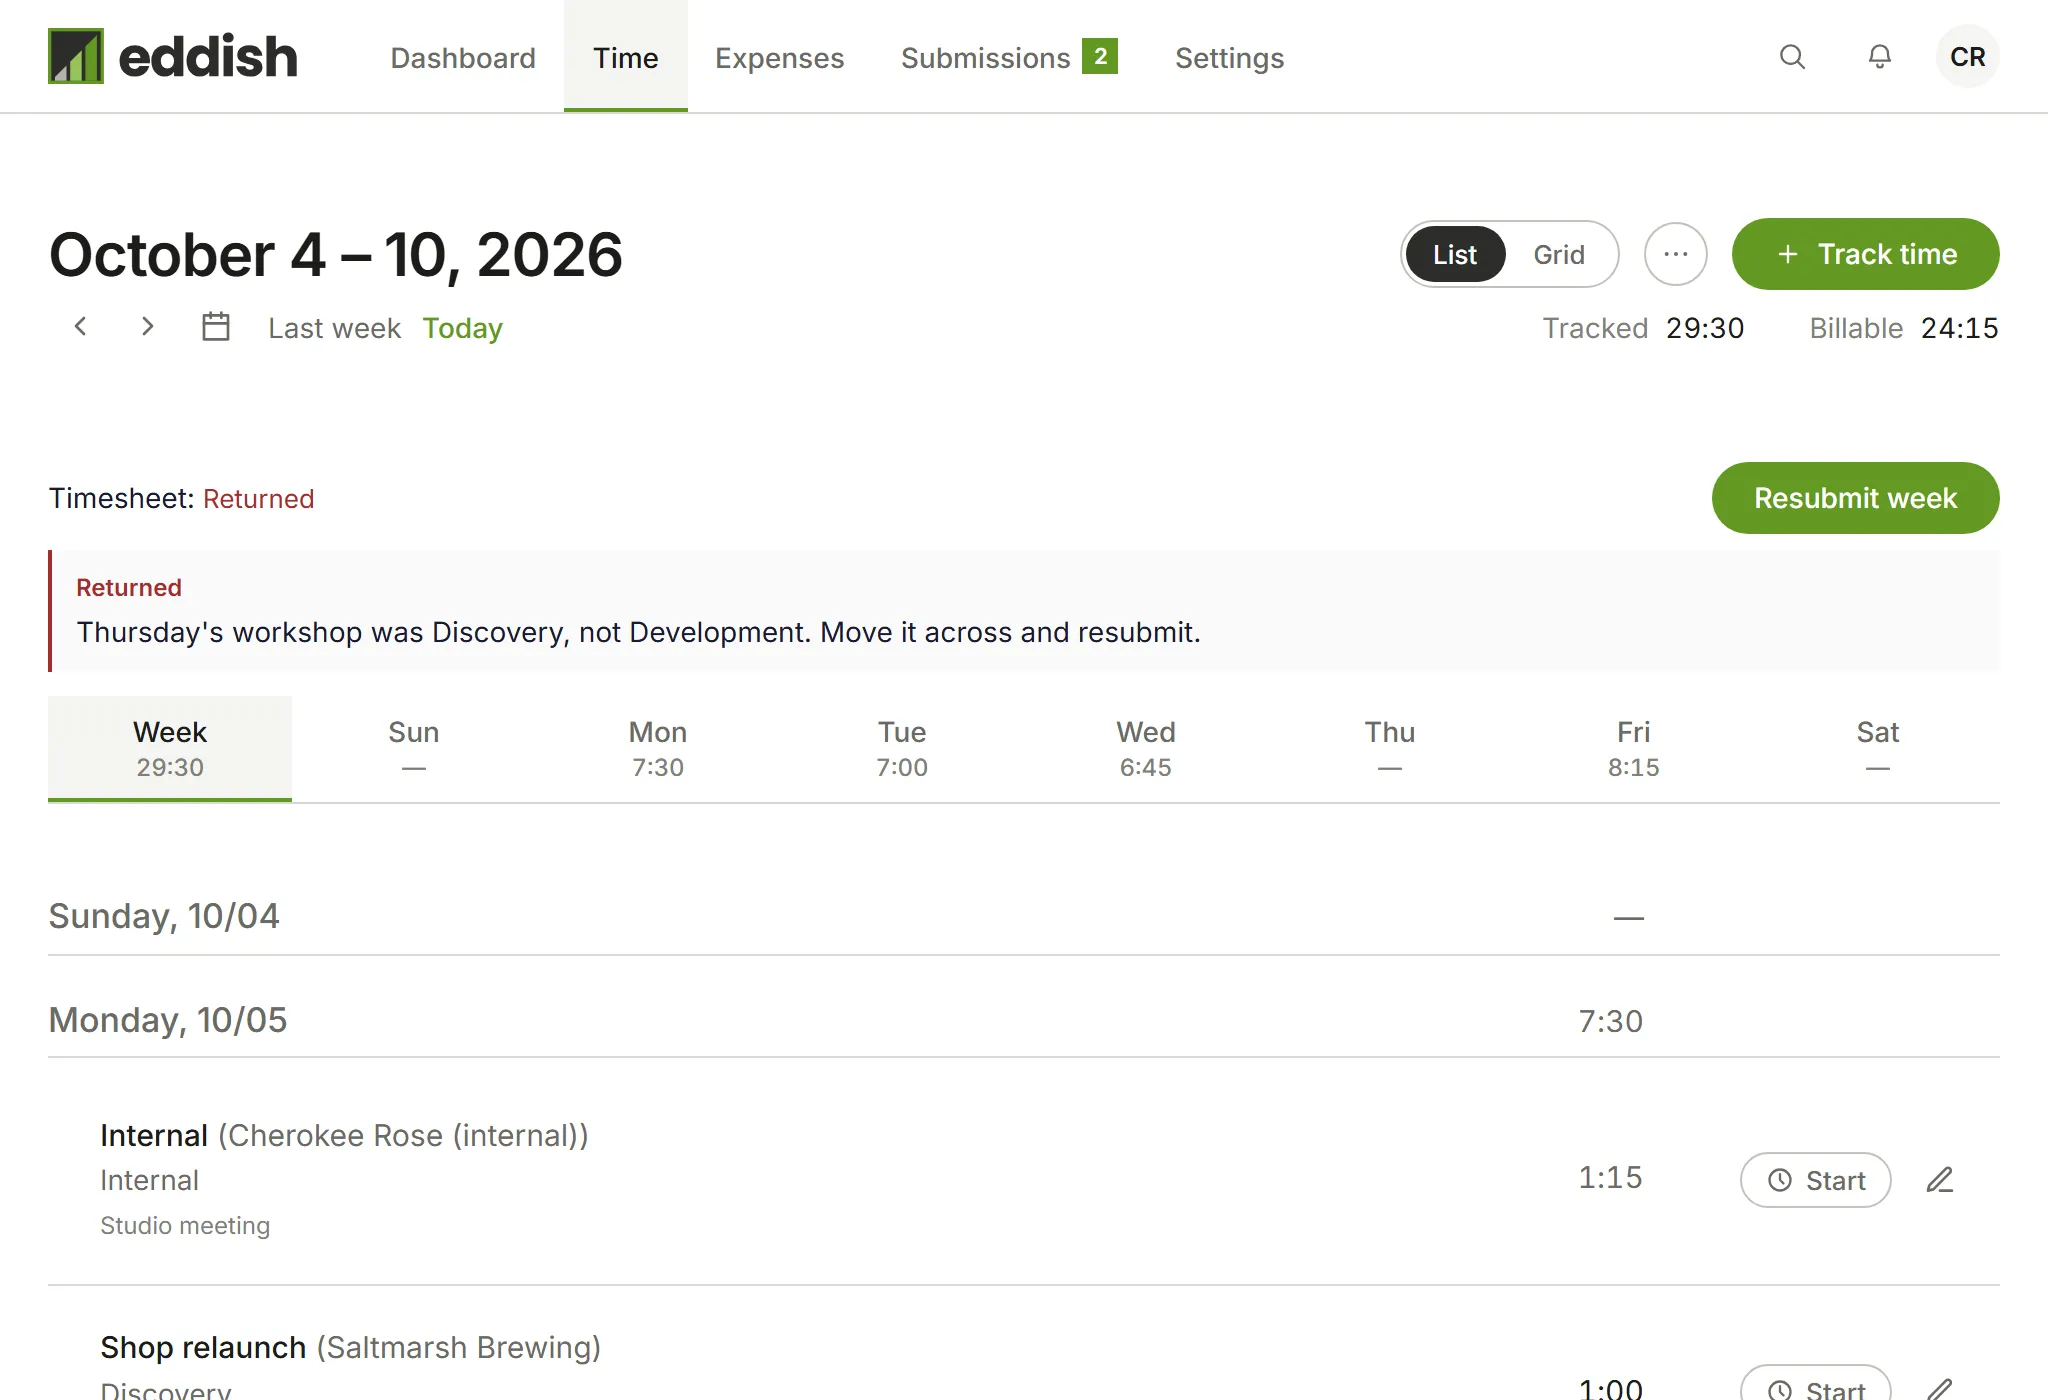
Task: Click the Resubmit week button
Action: pyautogui.click(x=1856, y=498)
